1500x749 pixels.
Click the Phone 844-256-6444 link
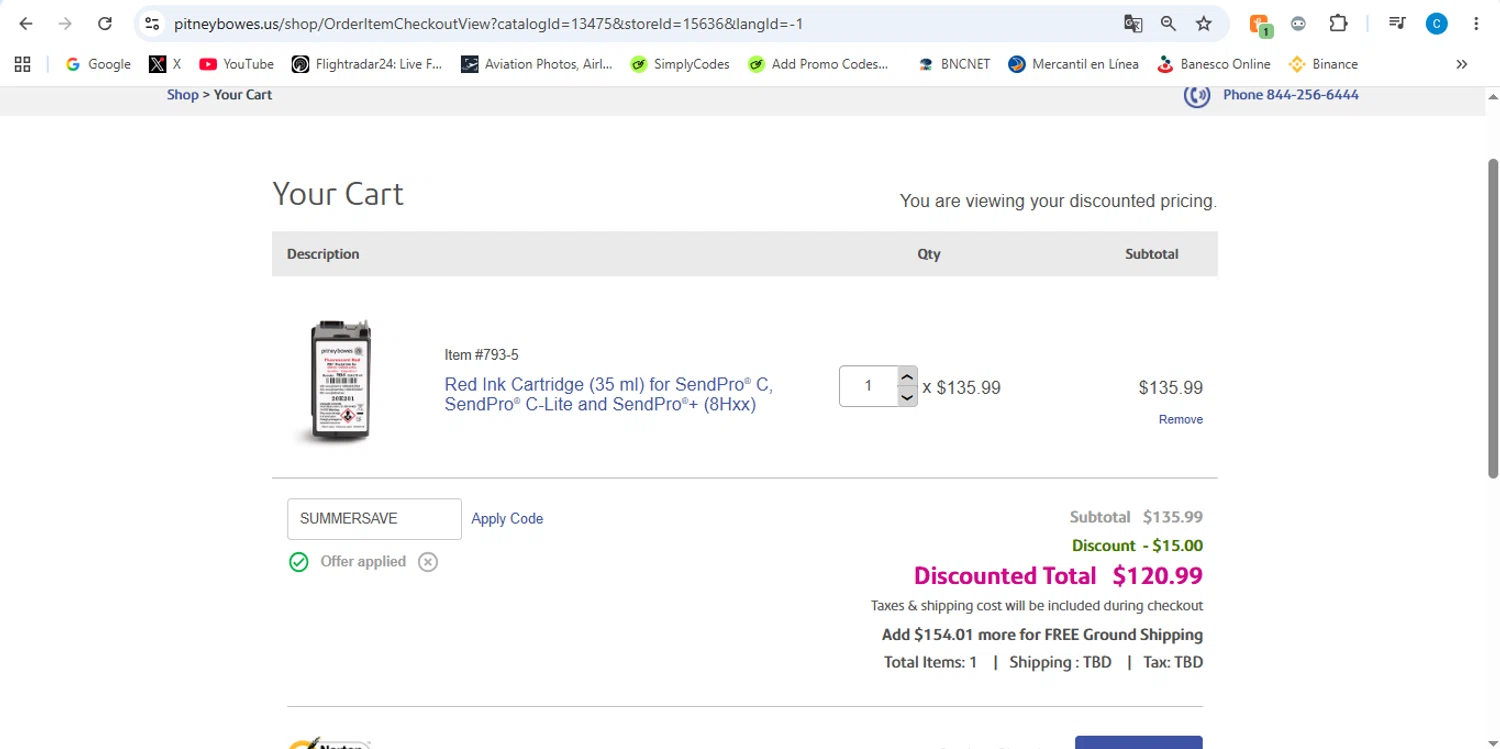(1290, 95)
